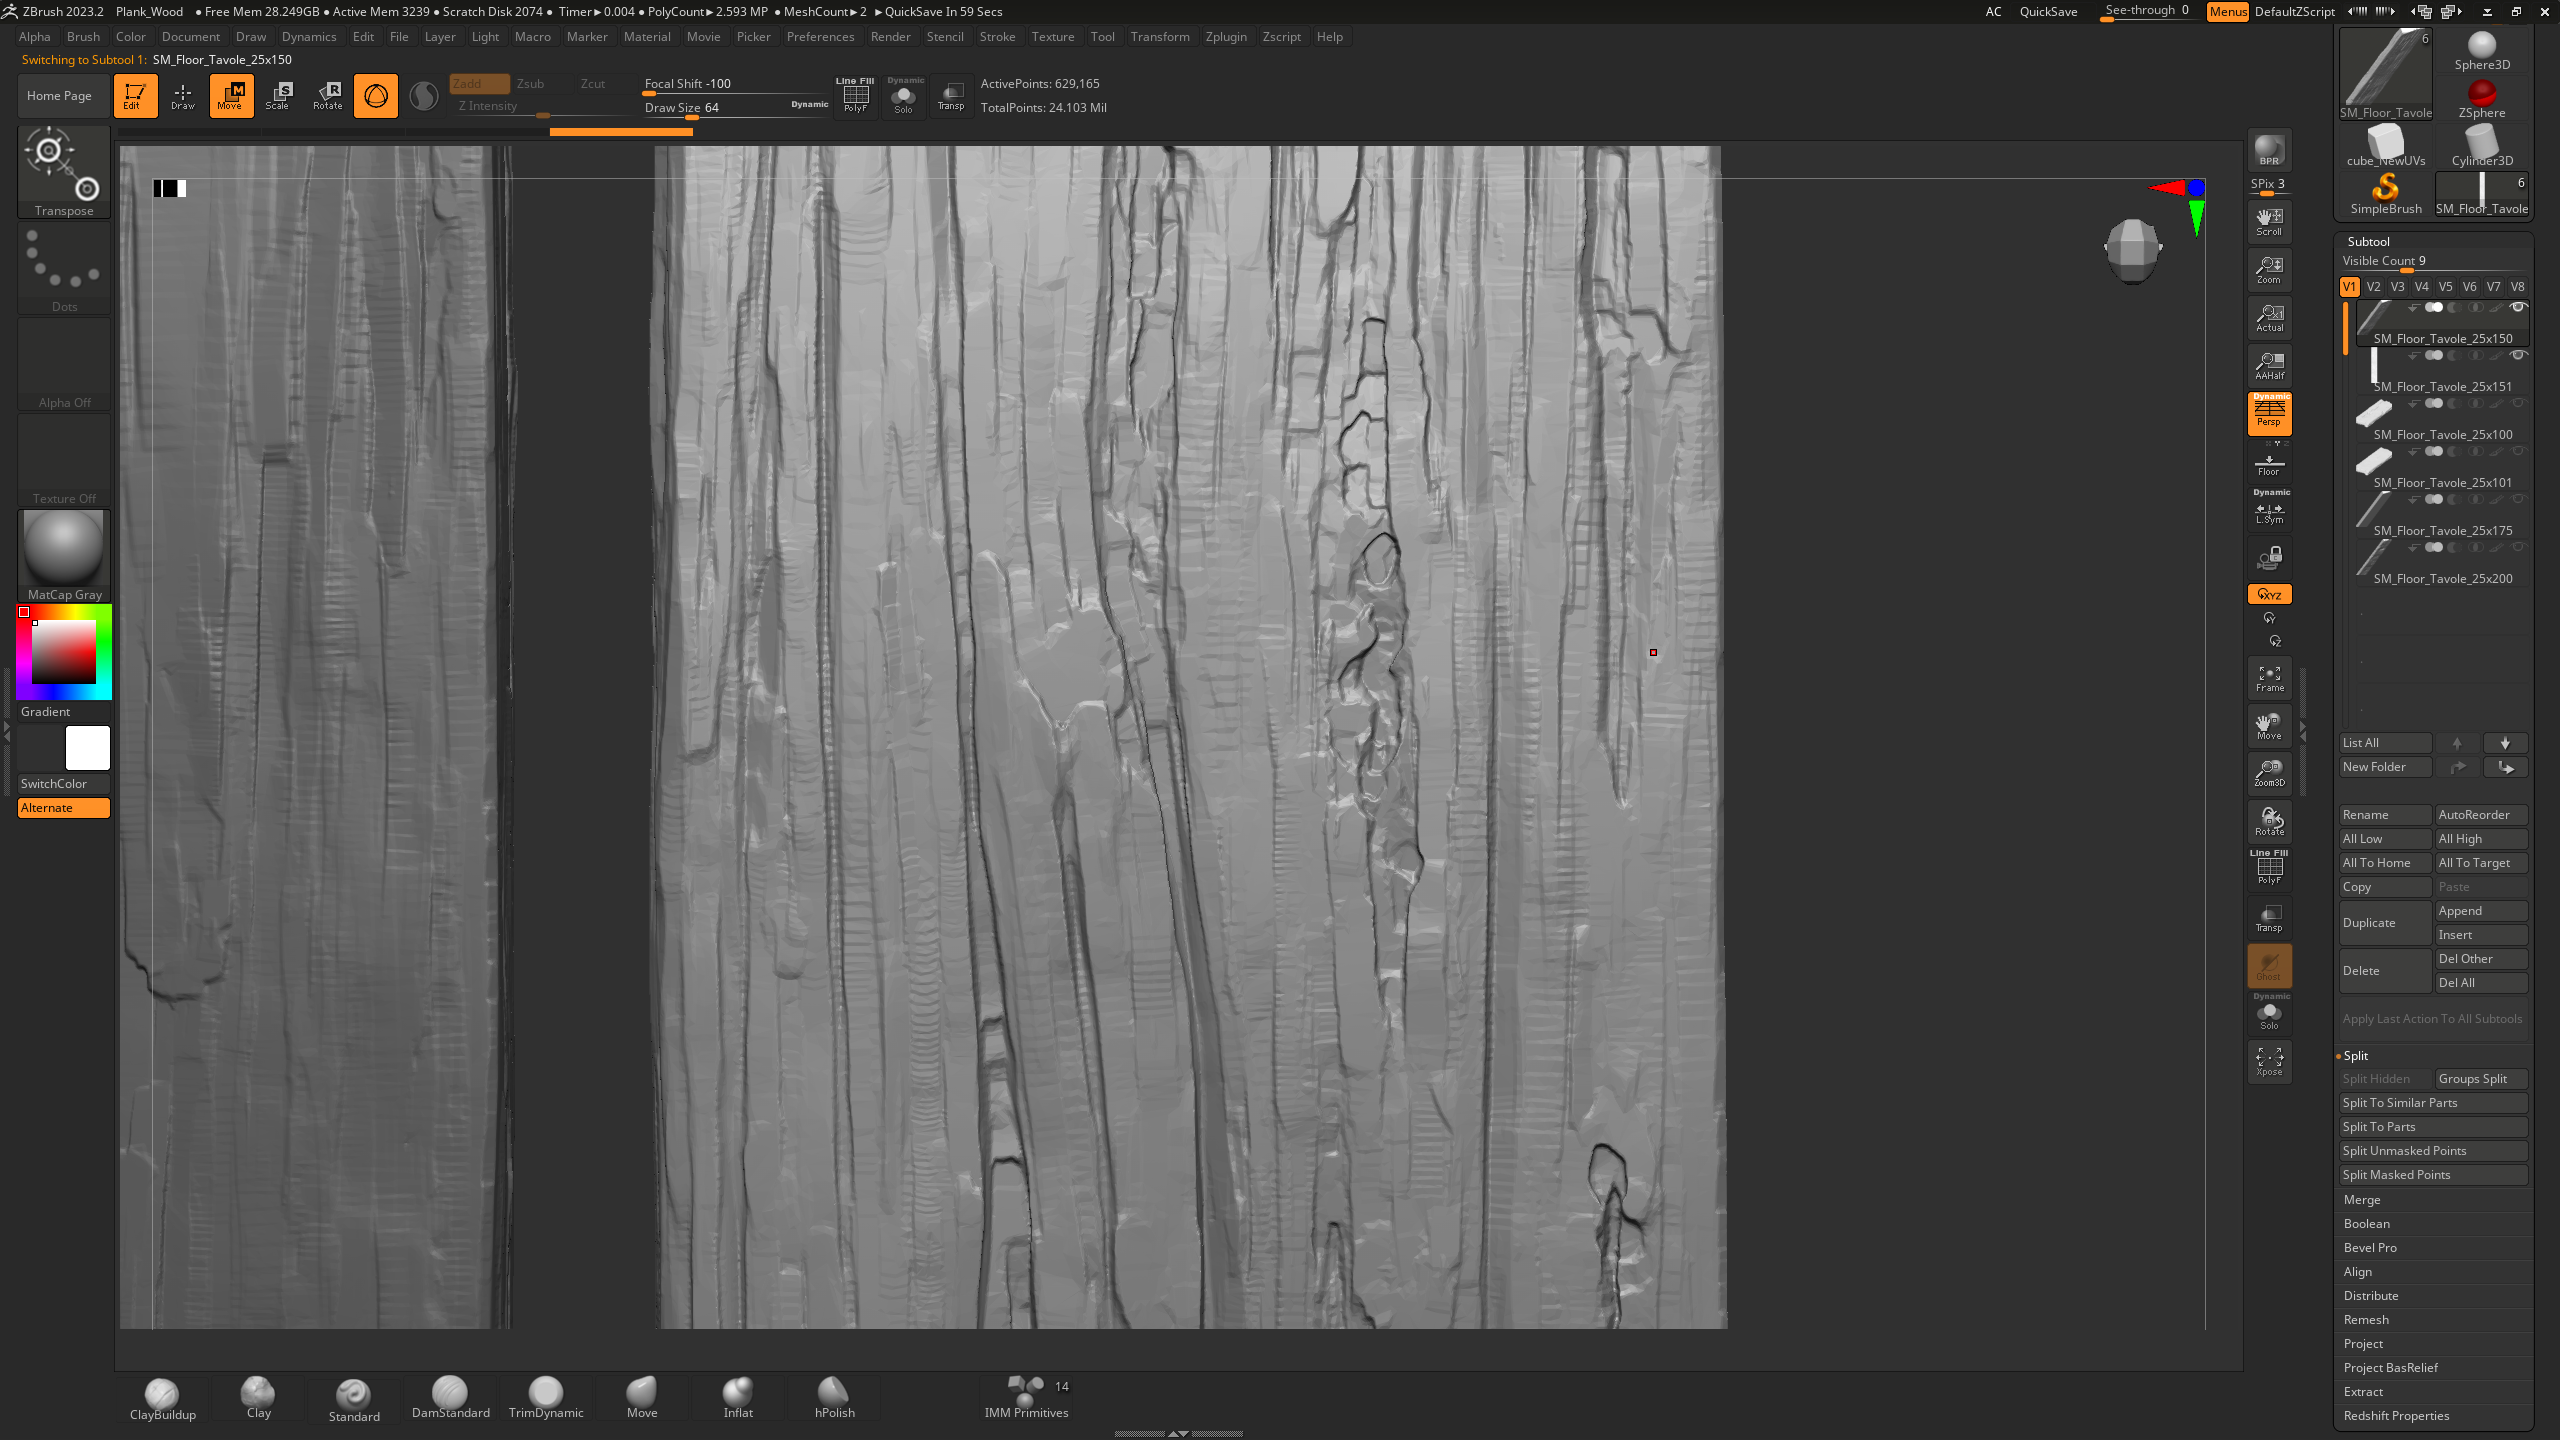Viewport: 2560px width, 1440px height.
Task: Click the Actual size zoom icon
Action: click(x=2269, y=318)
